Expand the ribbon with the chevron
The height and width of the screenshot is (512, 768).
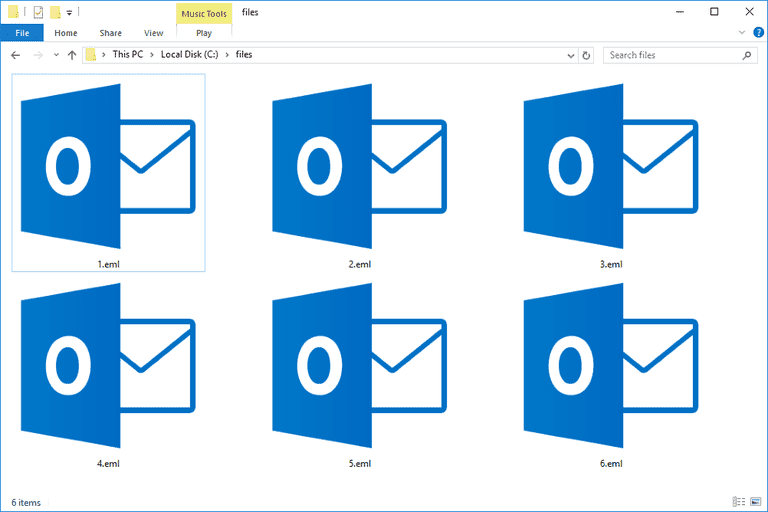pyautogui.click(x=741, y=33)
